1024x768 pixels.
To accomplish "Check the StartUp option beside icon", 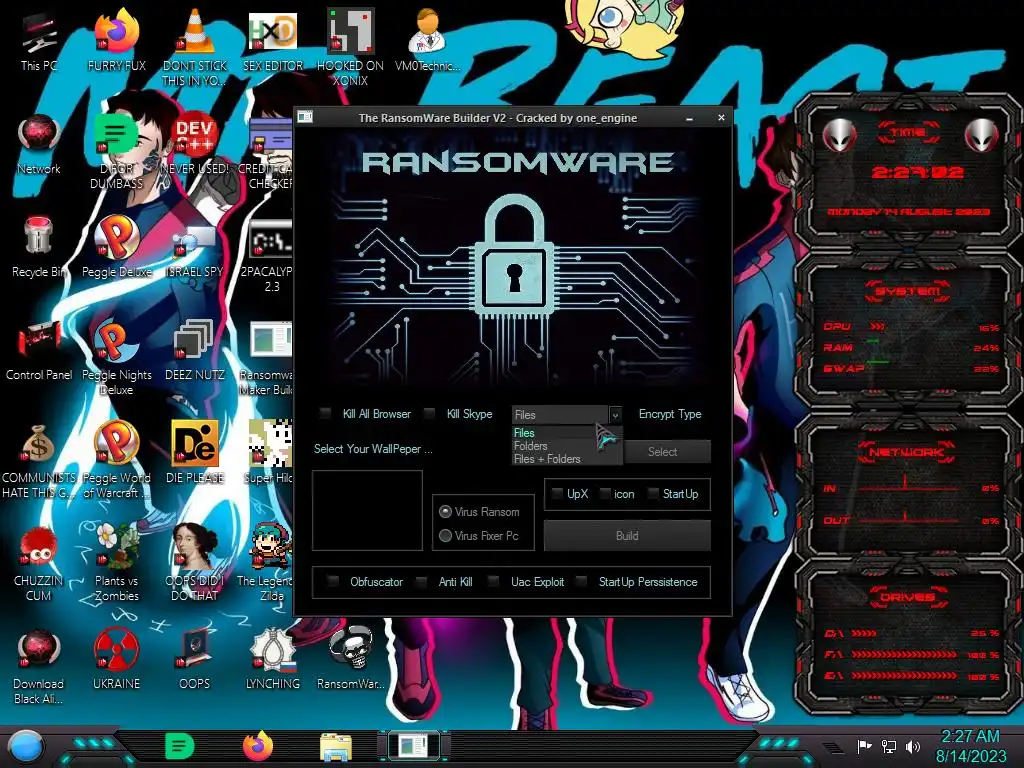I will [x=653, y=494].
